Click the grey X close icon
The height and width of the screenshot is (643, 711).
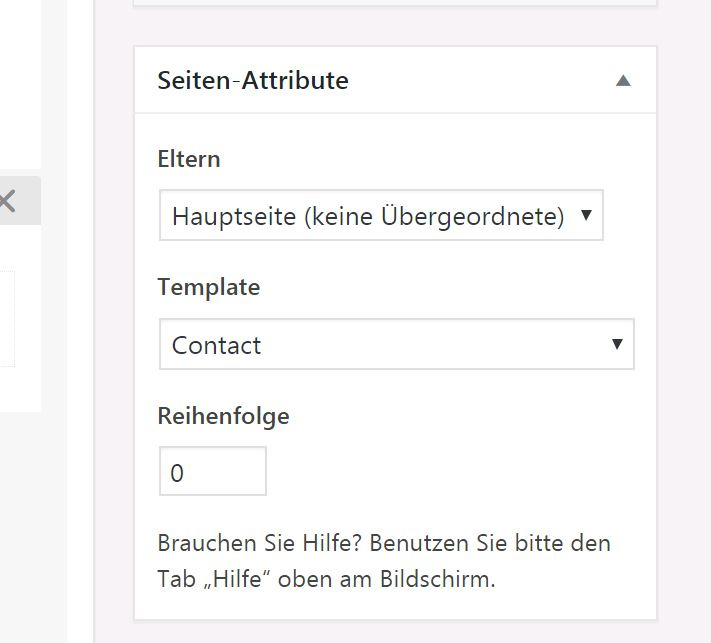tap(7, 201)
